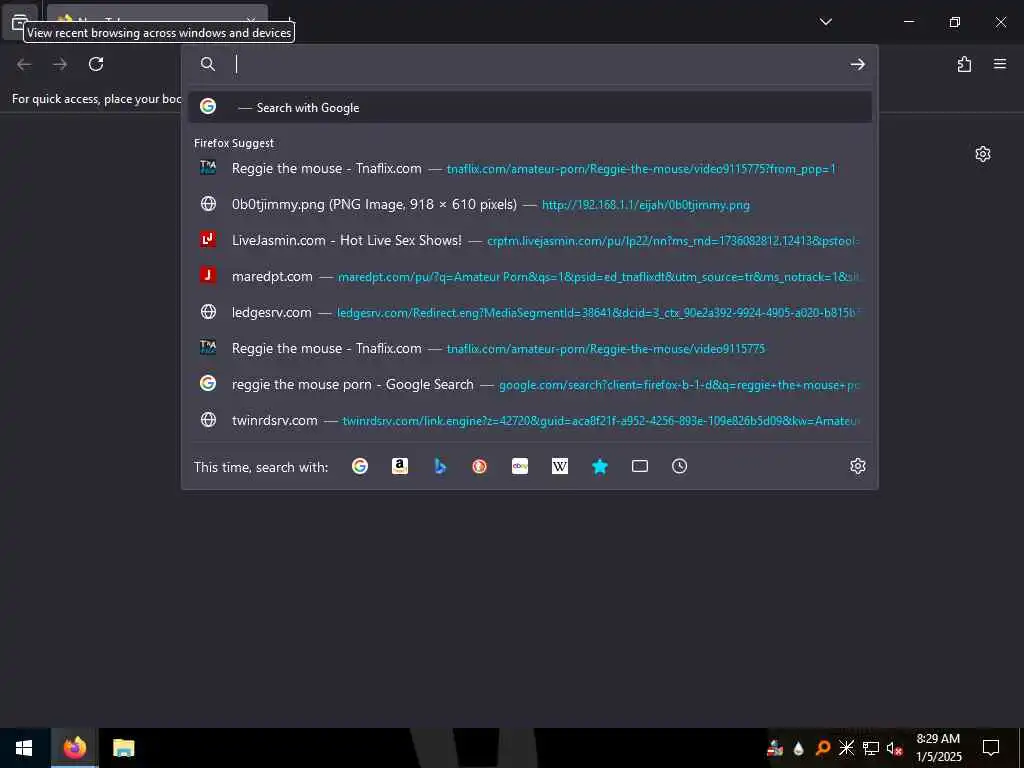Search in Bookmarks using star icon
Viewport: 1024px width, 768px height.
[600, 466]
